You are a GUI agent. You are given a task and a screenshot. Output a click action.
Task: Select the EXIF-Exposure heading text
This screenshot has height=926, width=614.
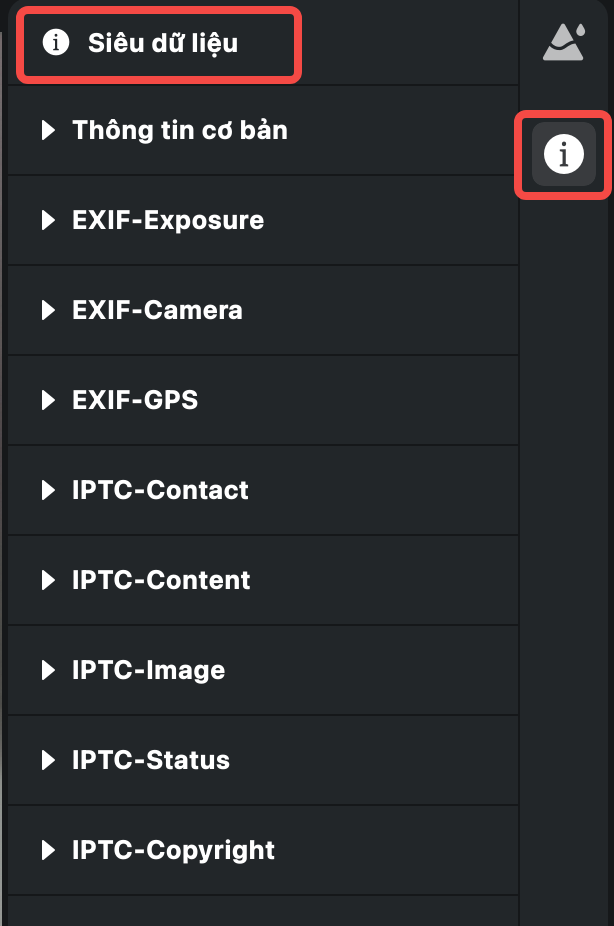coord(168,221)
